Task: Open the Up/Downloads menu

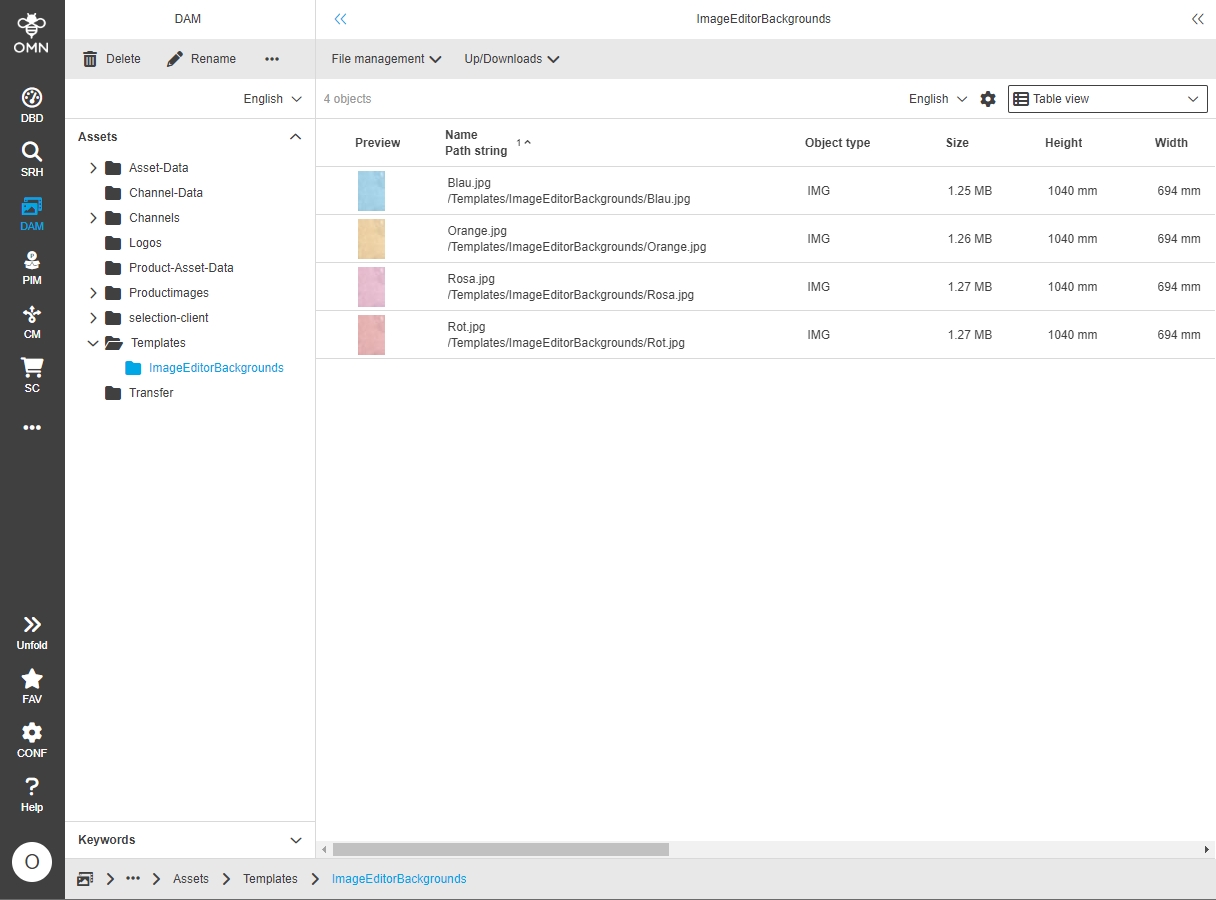Action: (511, 59)
